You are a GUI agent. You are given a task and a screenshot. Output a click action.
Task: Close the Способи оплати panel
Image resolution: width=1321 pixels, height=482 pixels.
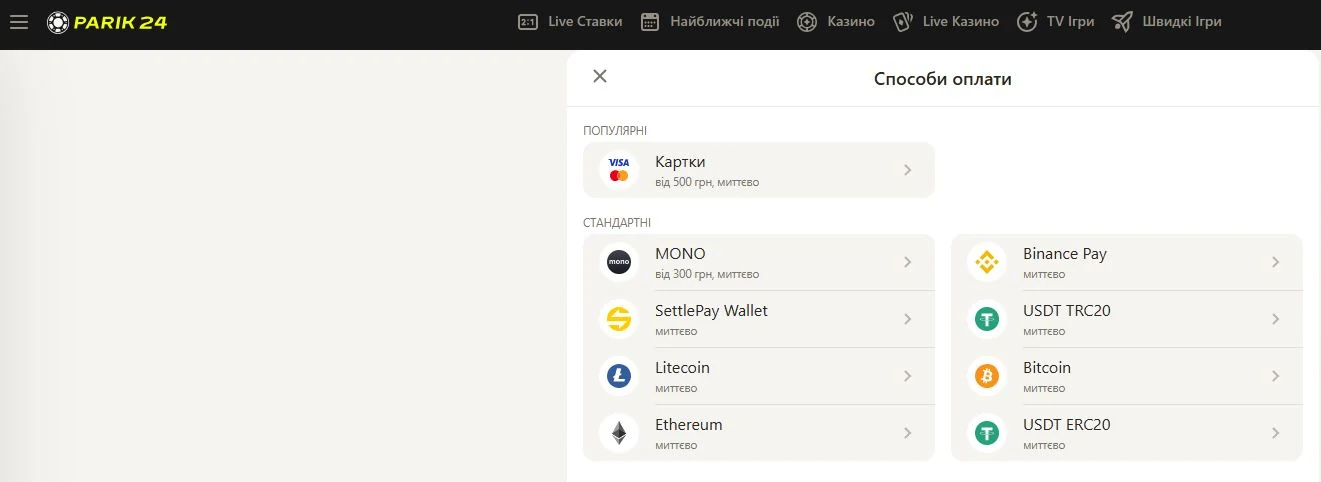(600, 76)
